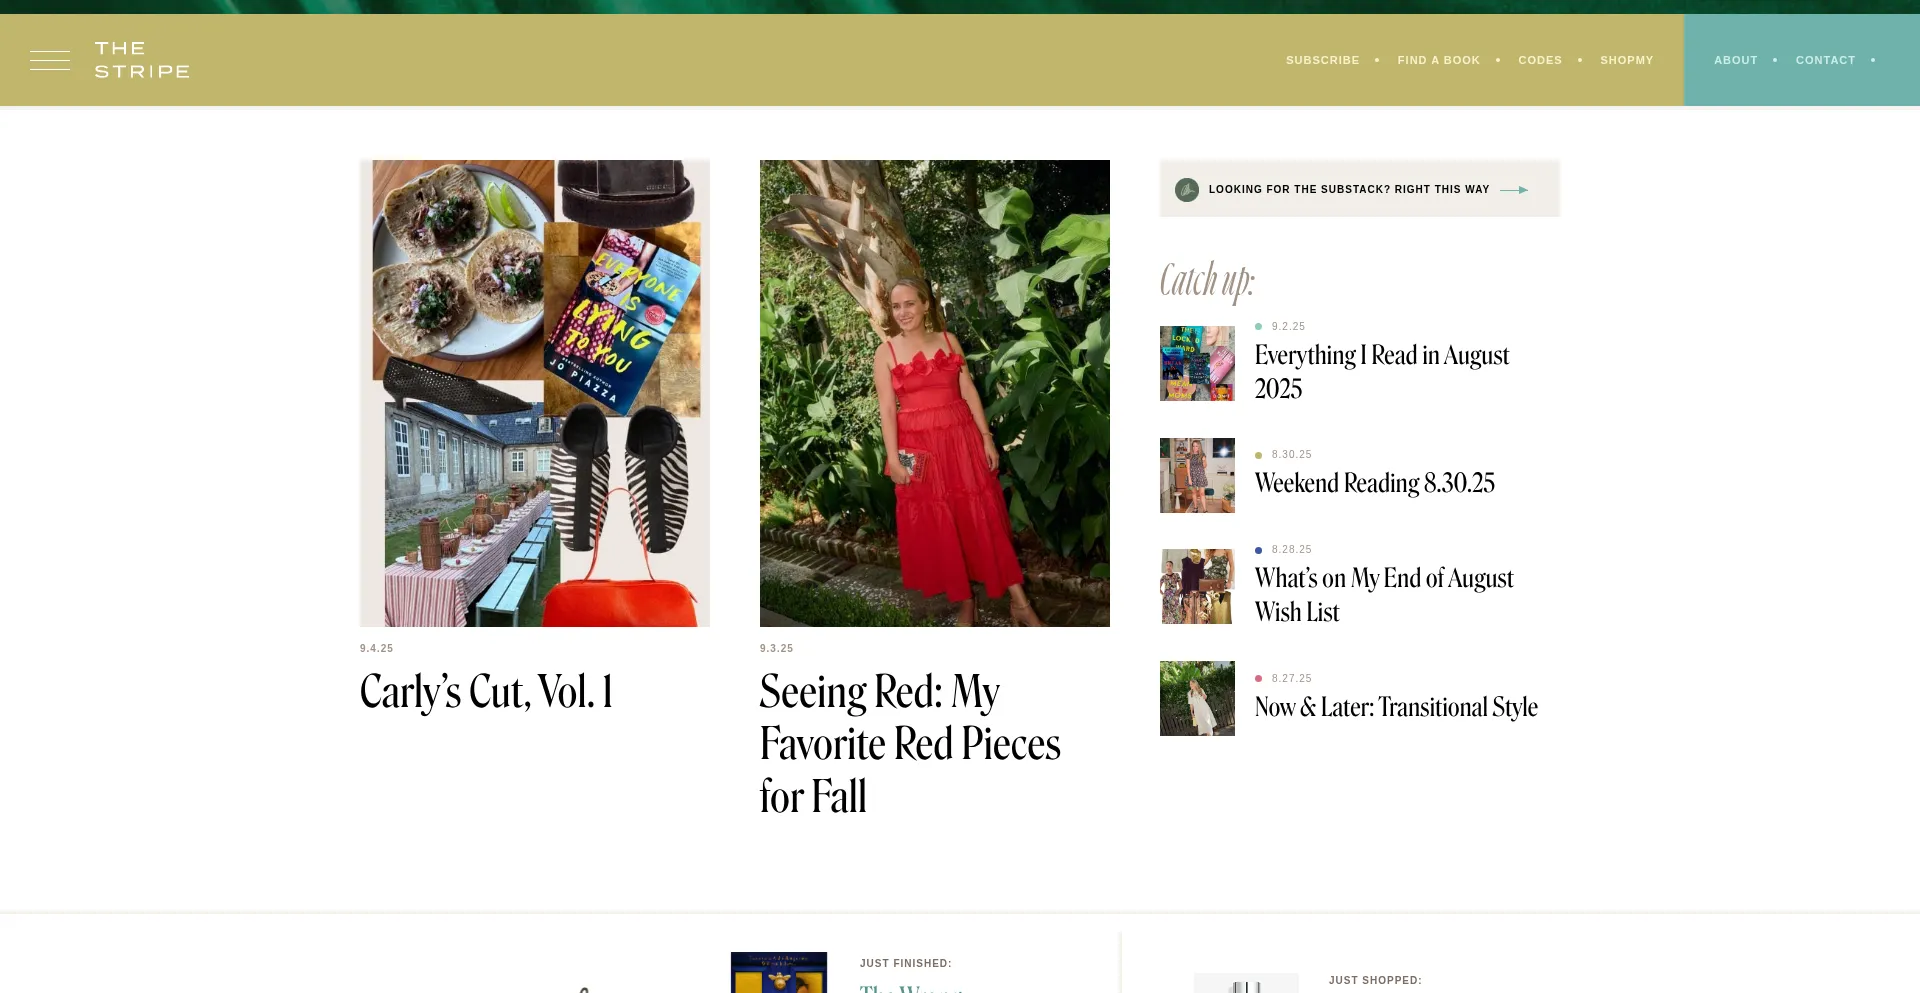
Task: Click the 'Just Shopped:' label
Action: (x=1374, y=981)
